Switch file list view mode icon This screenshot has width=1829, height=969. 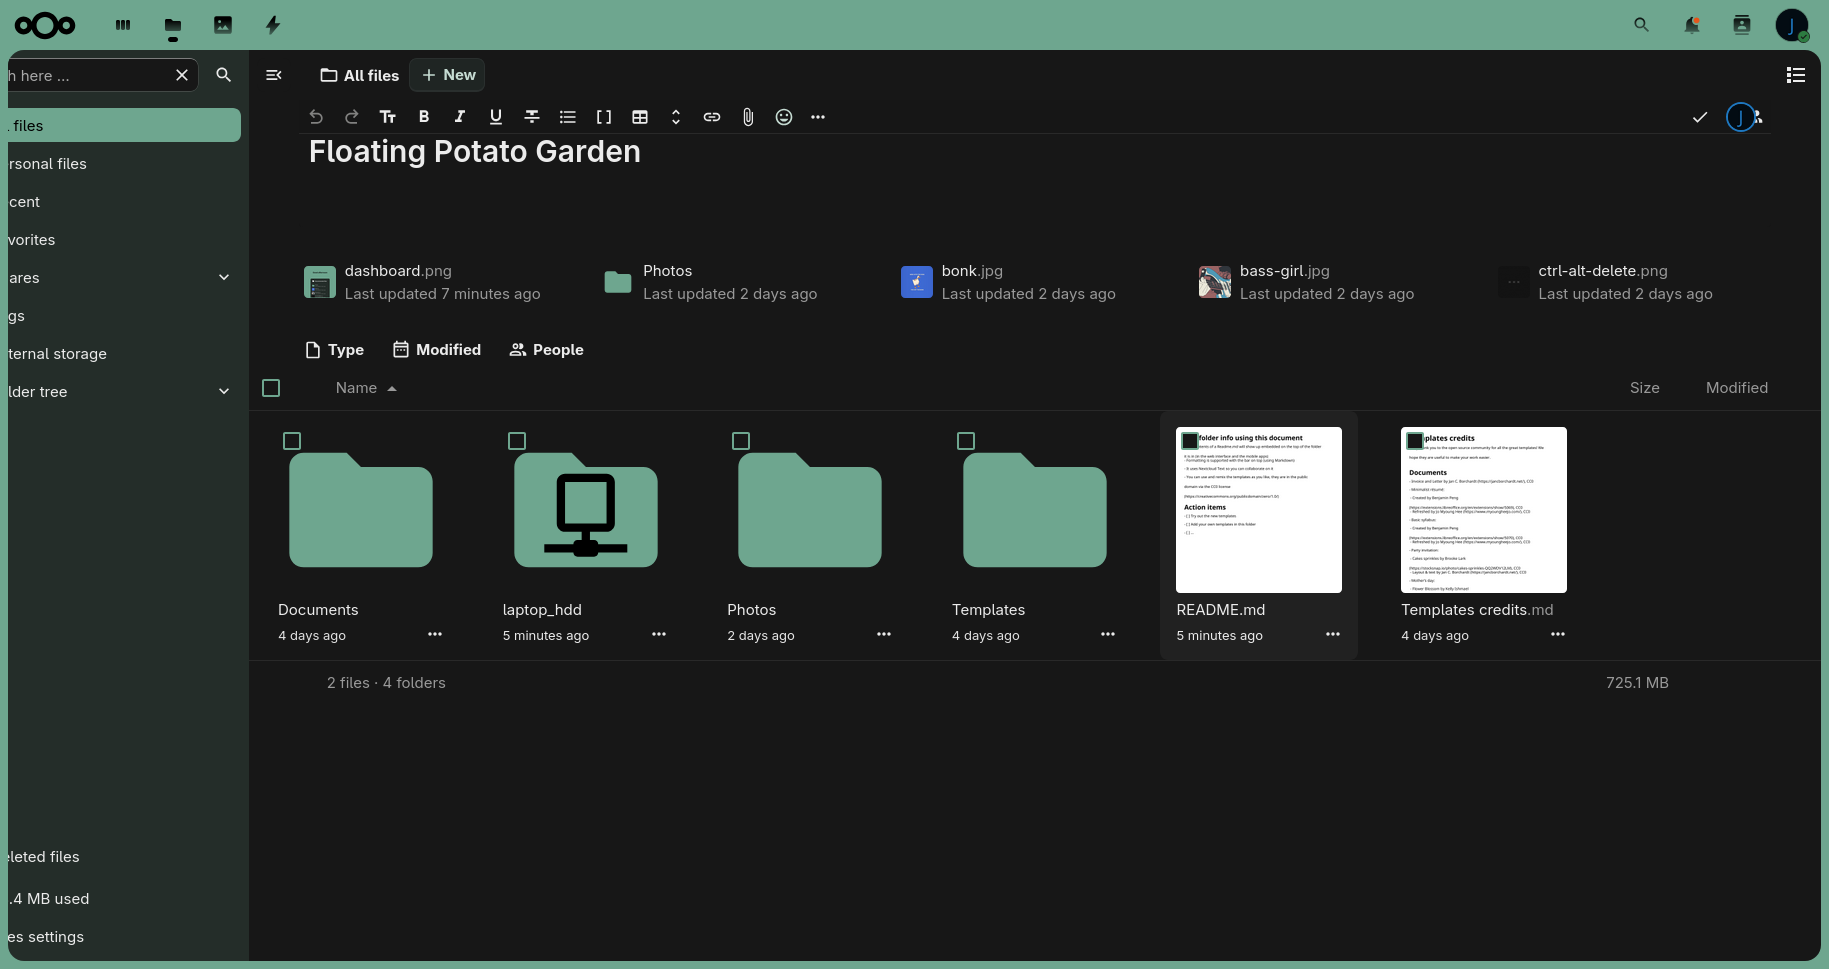coord(1795,75)
